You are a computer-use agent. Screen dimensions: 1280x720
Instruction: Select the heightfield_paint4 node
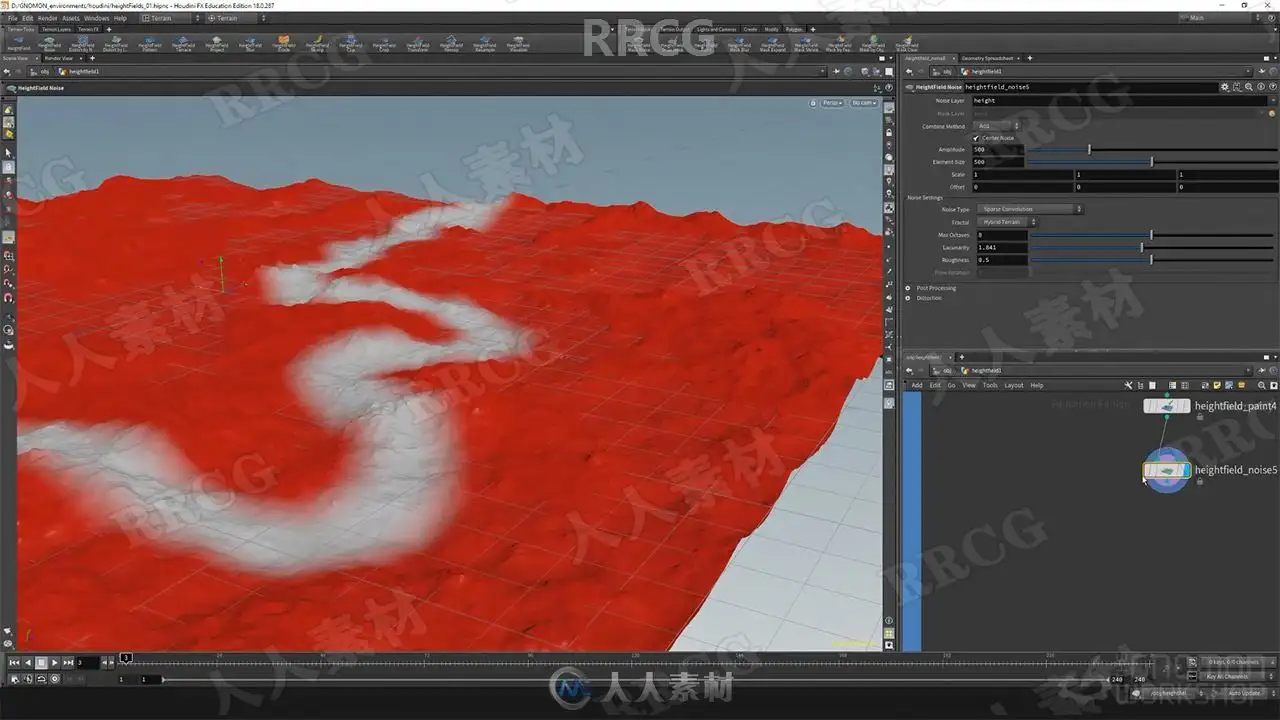1167,406
